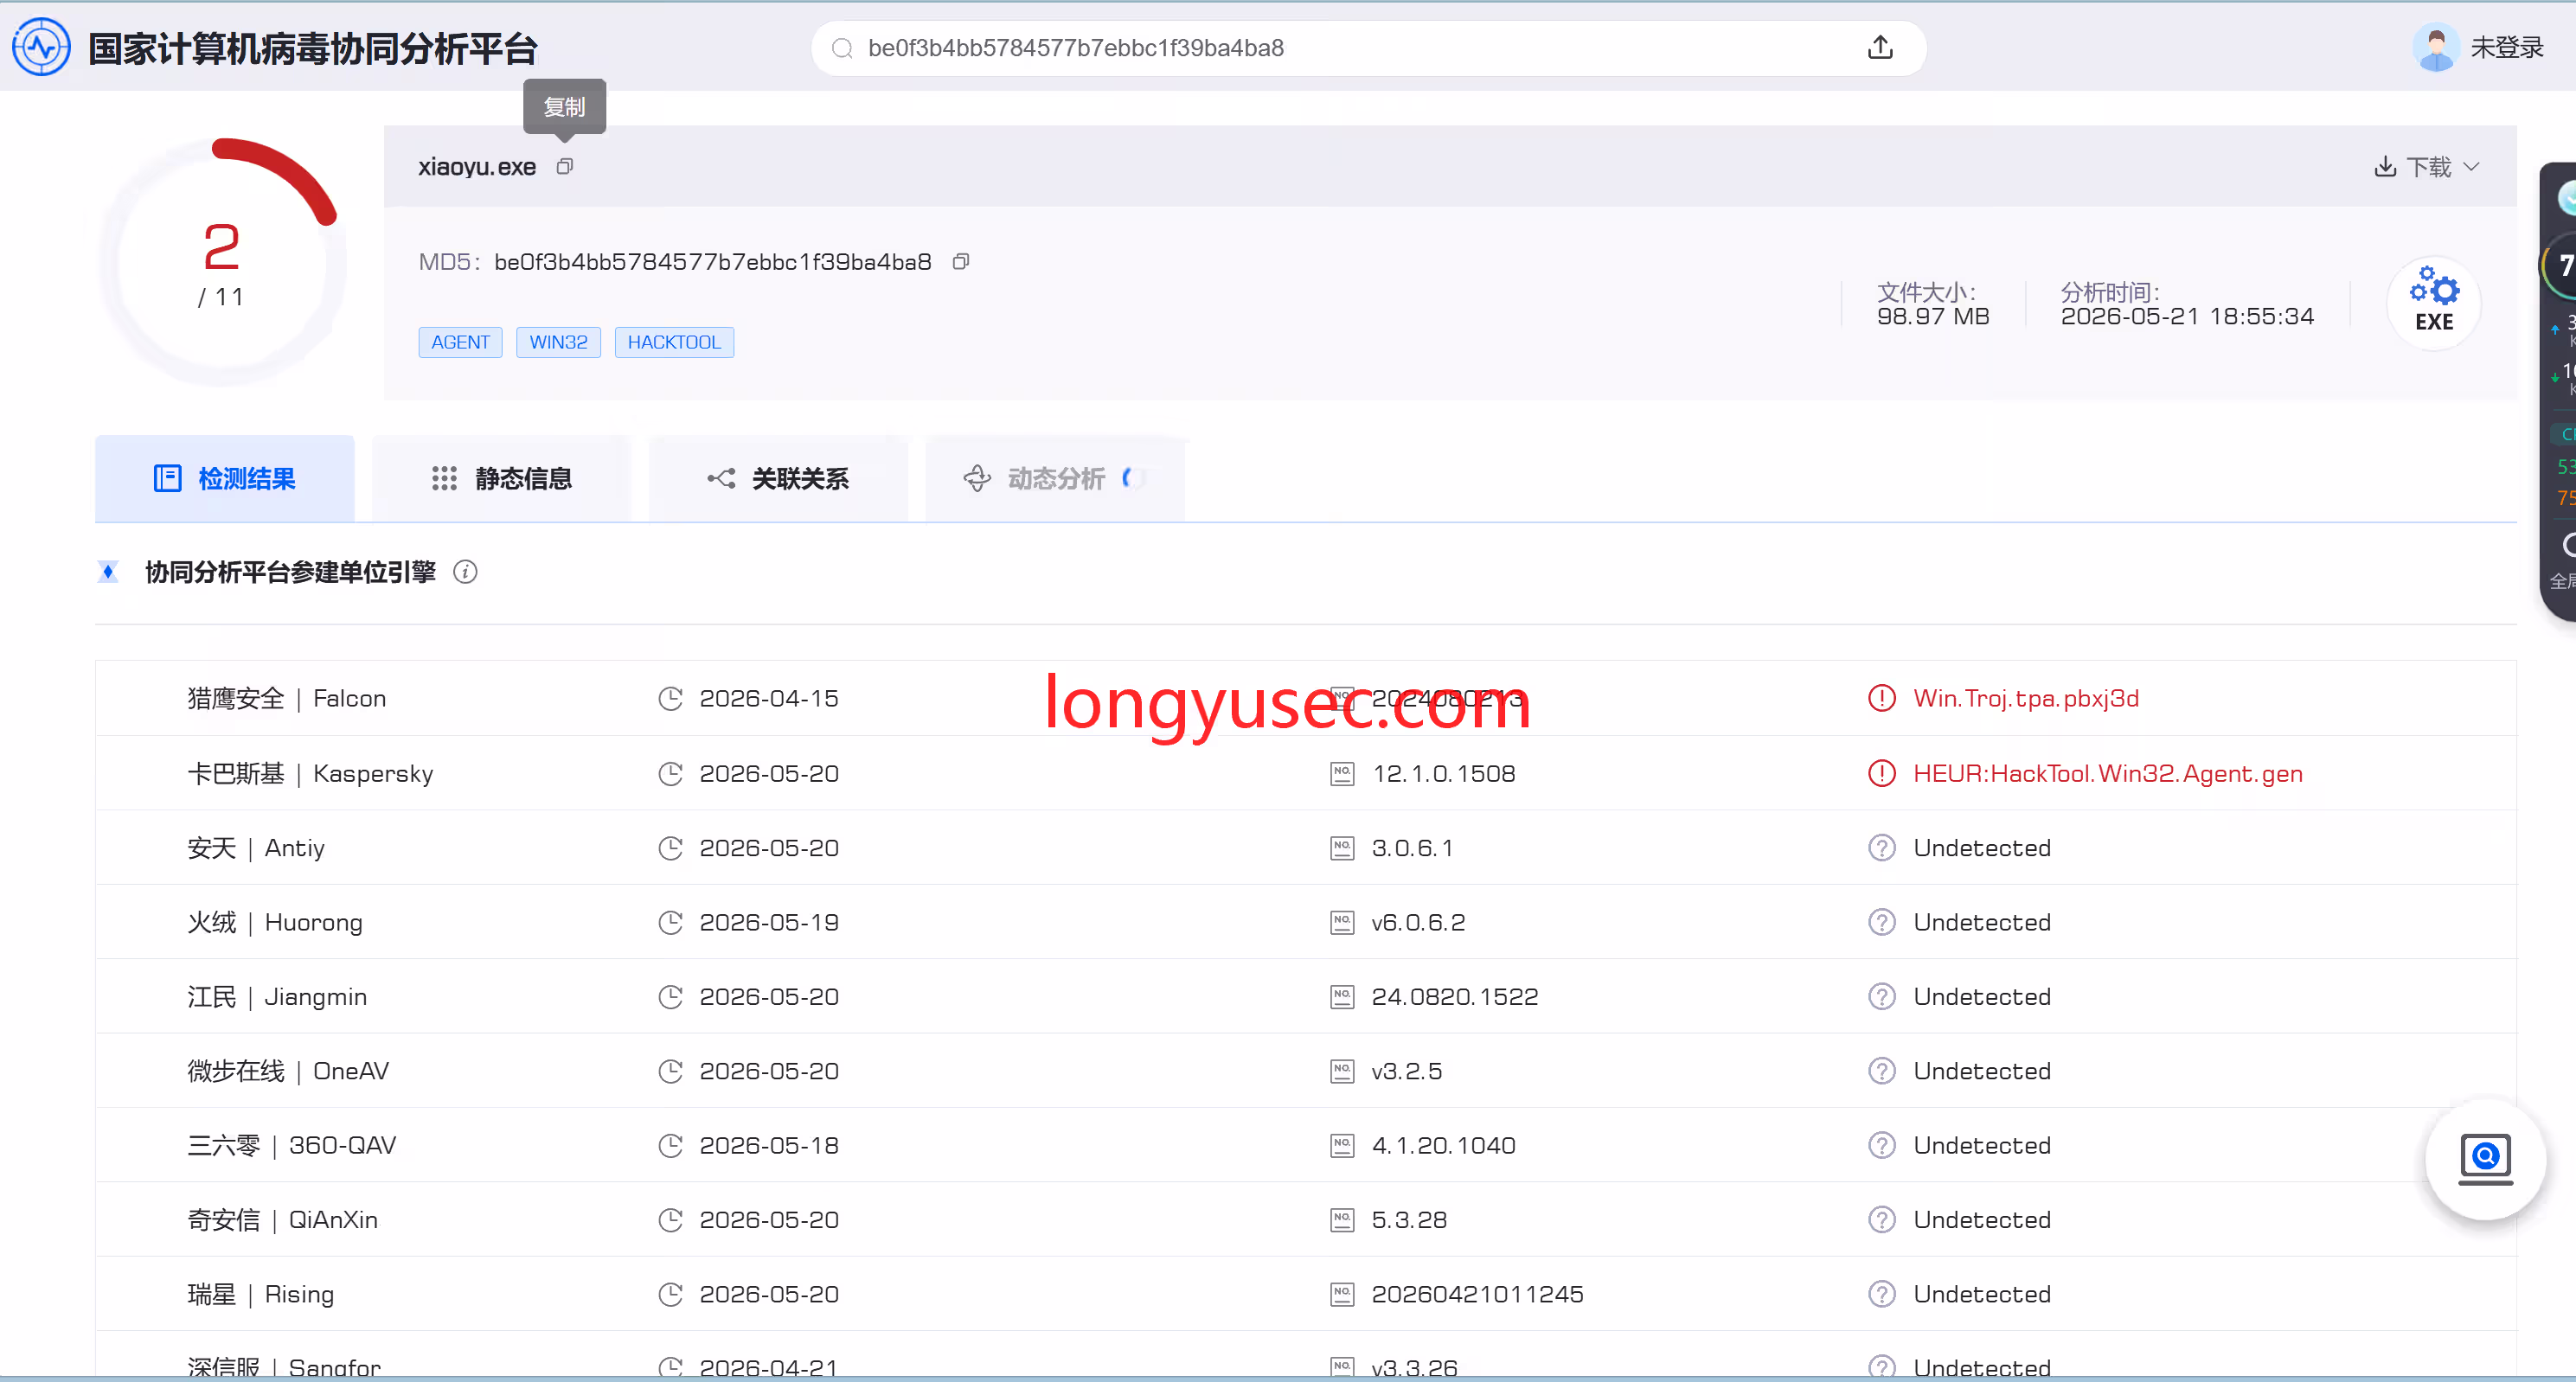The width and height of the screenshot is (2576, 1382).
Task: Click the 协同分析平台参建单位引擎 heading
Action: (291, 572)
